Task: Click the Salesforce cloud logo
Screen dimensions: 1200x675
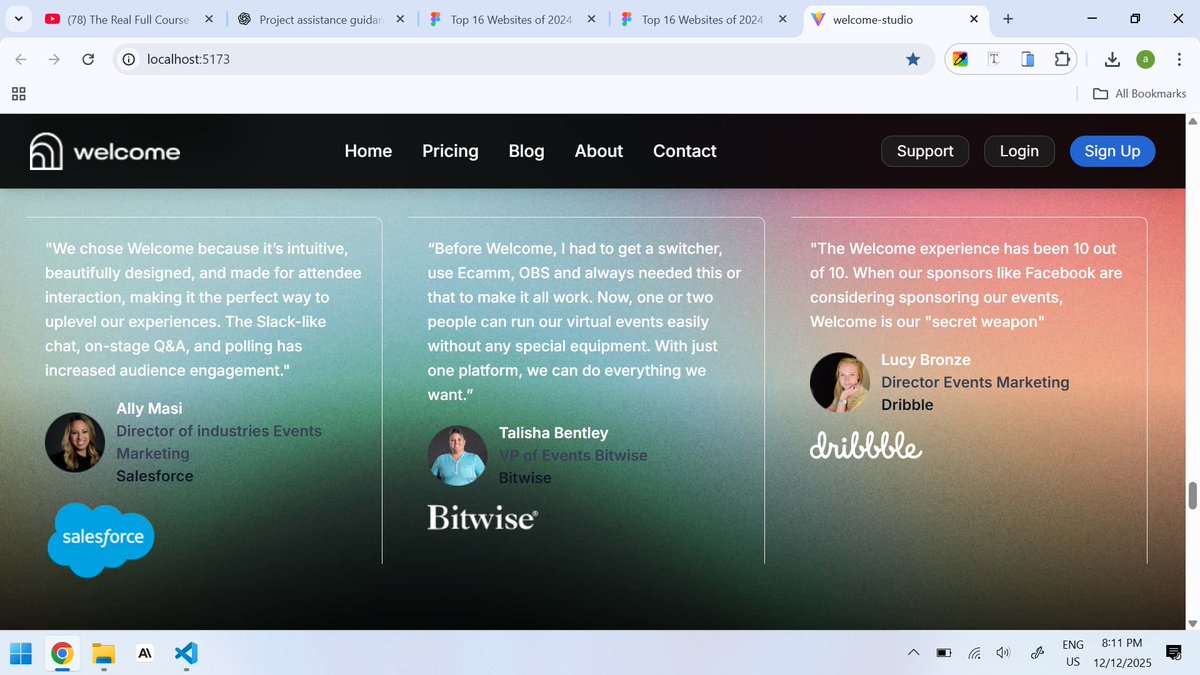Action: [x=101, y=540]
